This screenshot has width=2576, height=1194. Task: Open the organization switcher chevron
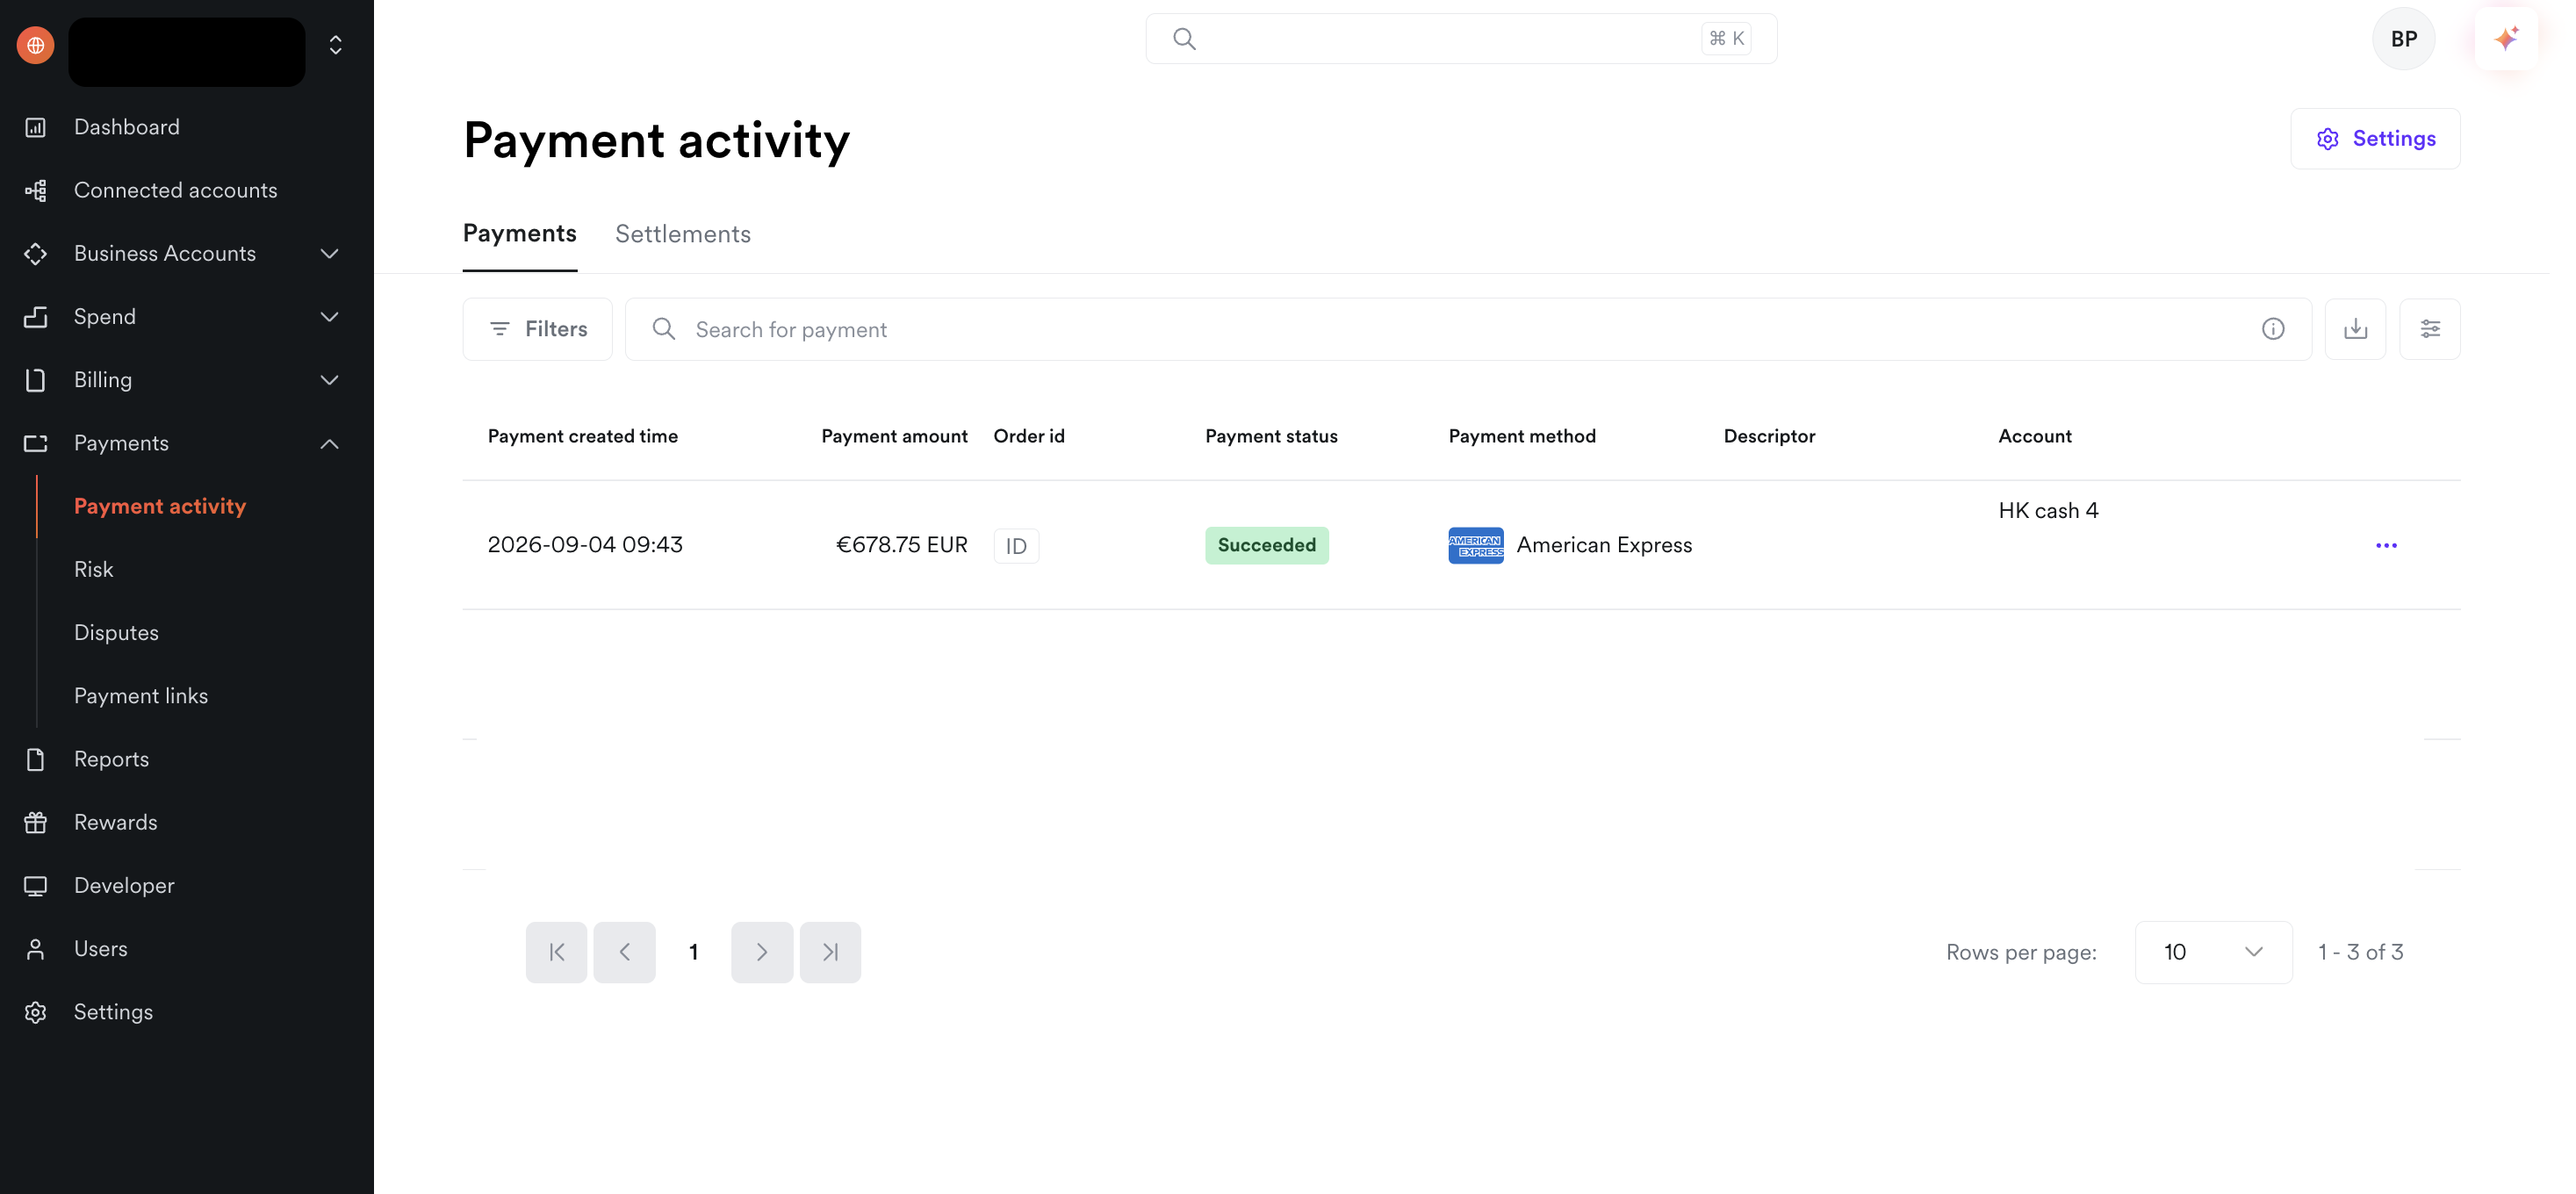coord(336,45)
